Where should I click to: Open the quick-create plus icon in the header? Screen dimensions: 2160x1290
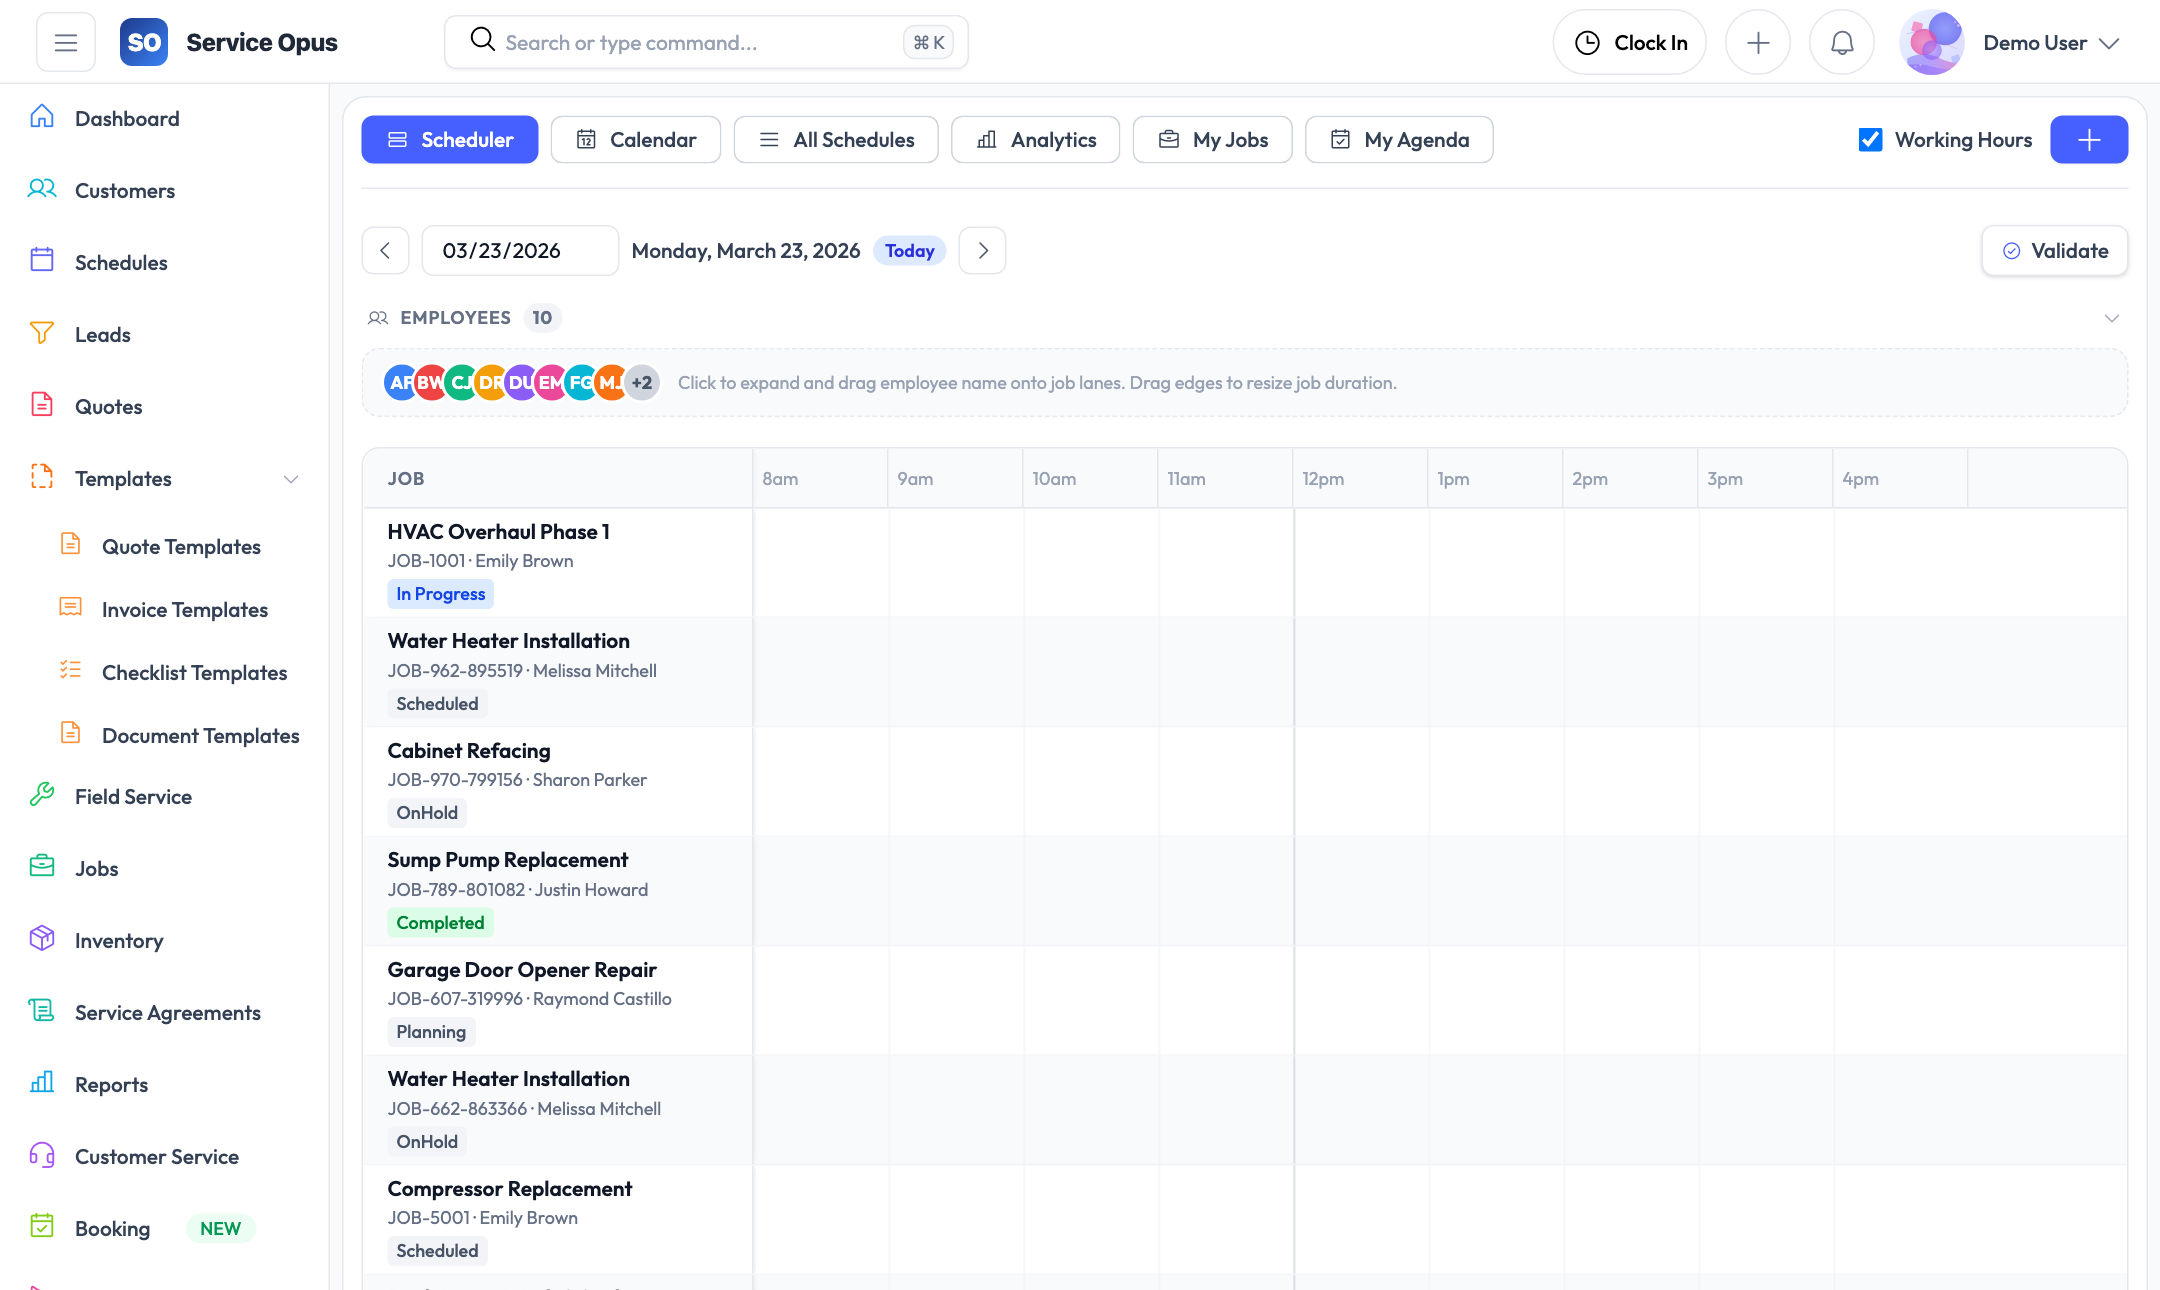pyautogui.click(x=1758, y=41)
